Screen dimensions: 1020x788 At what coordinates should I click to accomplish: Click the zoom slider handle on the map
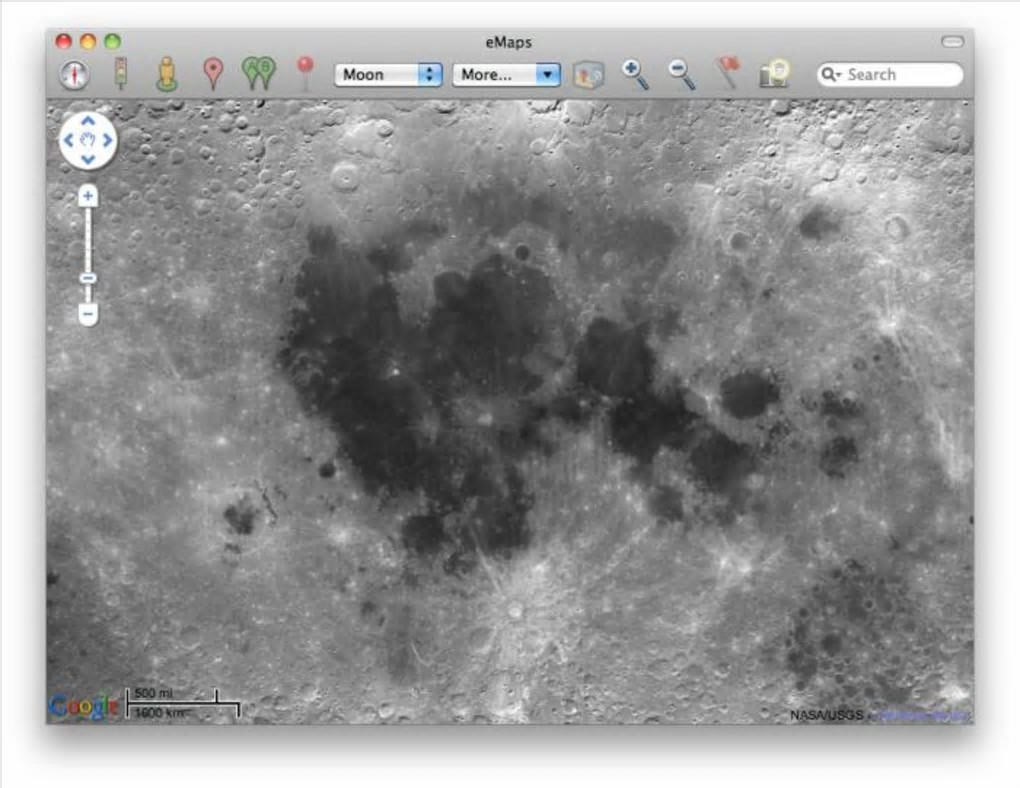coord(88,278)
